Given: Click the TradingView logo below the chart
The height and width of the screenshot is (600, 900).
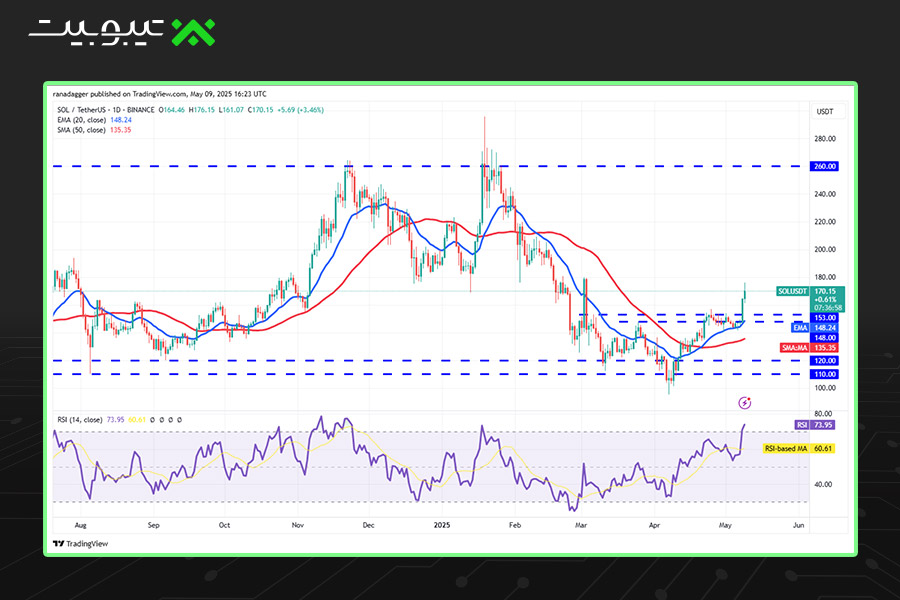Looking at the screenshot, I should coord(80,544).
